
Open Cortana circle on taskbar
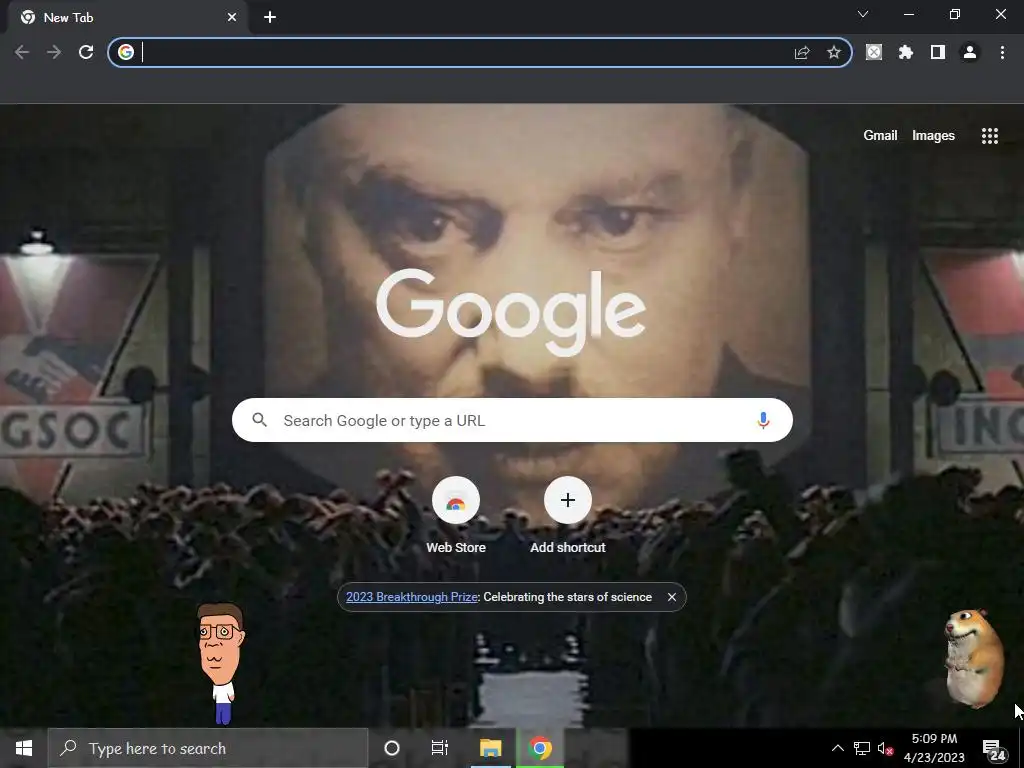[x=392, y=748]
